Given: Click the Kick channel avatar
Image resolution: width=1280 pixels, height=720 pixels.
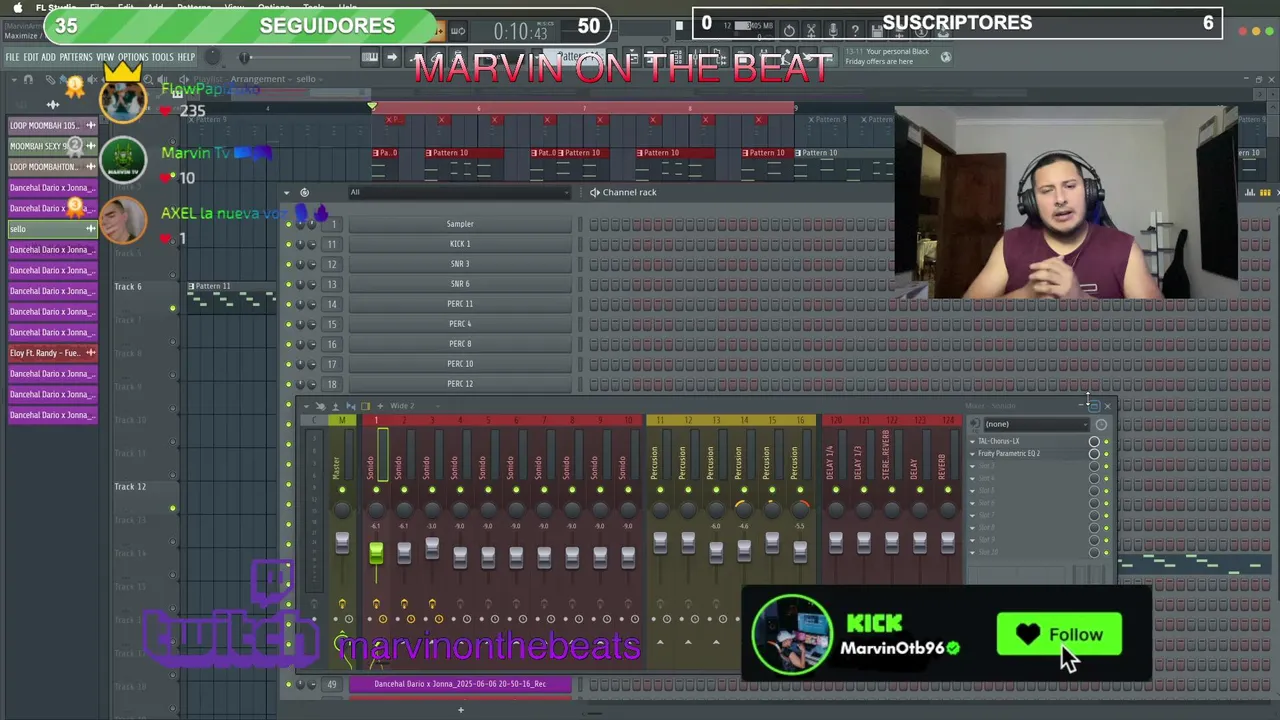Looking at the screenshot, I should [x=791, y=634].
